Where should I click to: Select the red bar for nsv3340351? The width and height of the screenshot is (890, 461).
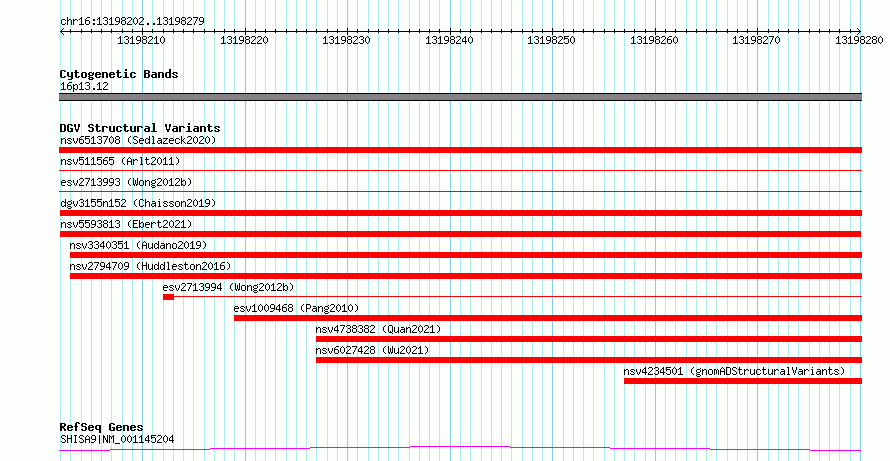[x=465, y=255]
